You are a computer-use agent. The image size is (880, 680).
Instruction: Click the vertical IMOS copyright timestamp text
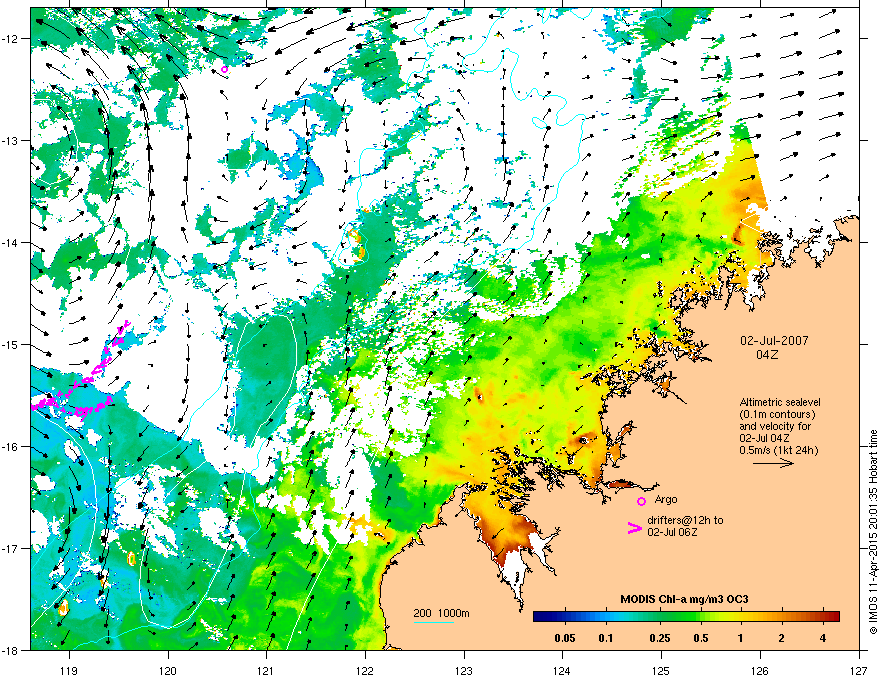[x=873, y=532]
